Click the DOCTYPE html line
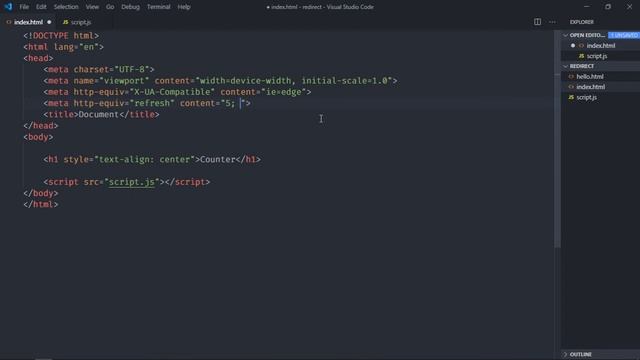This screenshot has width=640, height=360. tap(61, 36)
